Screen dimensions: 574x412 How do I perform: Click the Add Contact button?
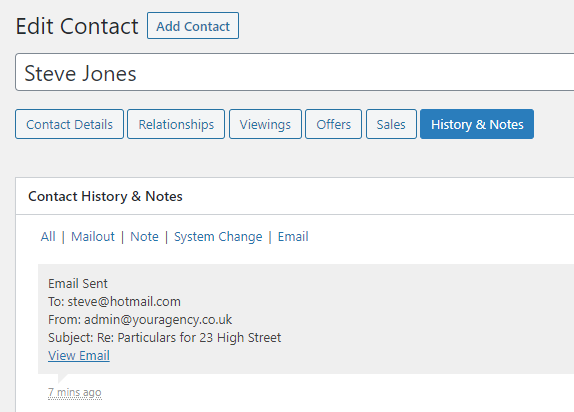193,26
